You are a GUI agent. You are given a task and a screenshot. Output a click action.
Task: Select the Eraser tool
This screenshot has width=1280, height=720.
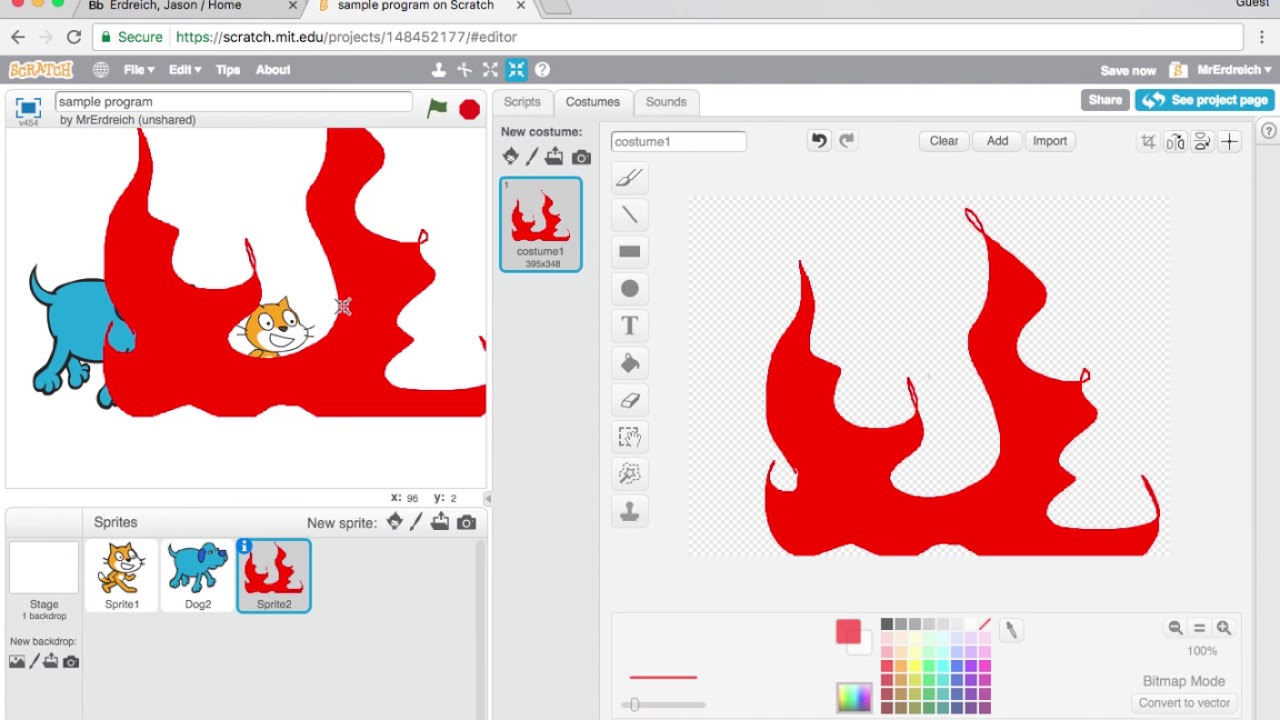click(x=629, y=400)
